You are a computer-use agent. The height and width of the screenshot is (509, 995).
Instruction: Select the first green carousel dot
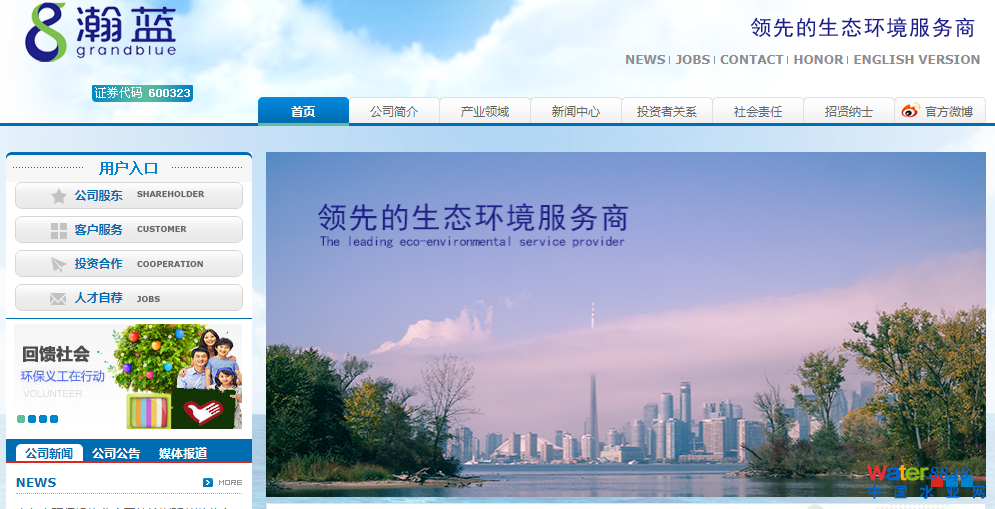[21, 419]
